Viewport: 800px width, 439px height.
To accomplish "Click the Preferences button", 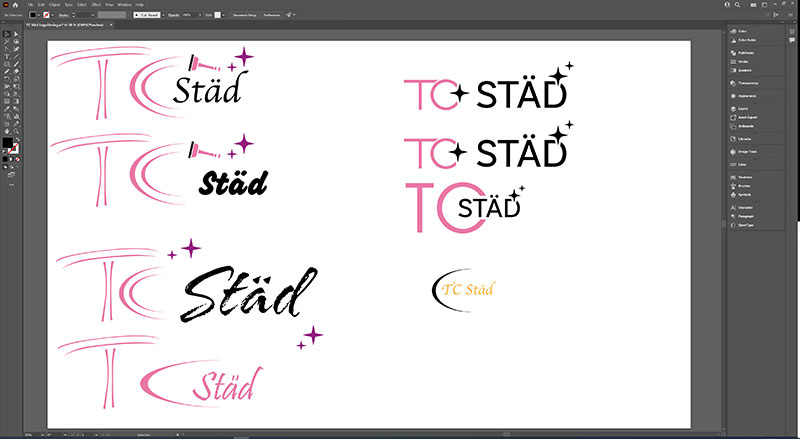I will (272, 15).
